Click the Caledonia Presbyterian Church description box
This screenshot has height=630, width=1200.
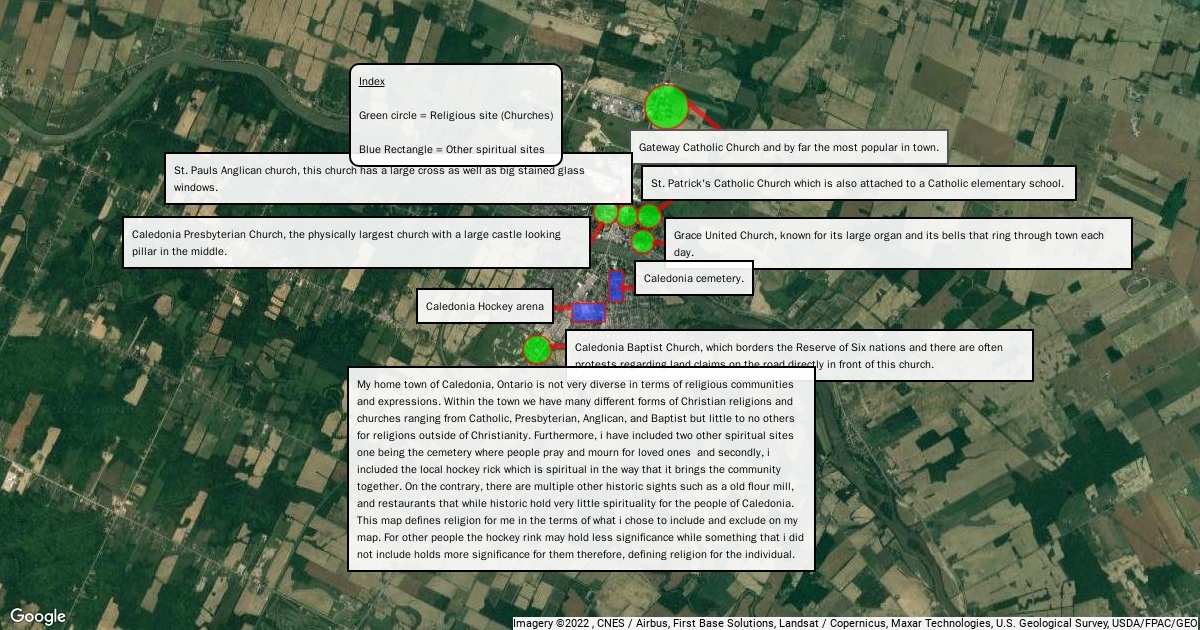point(356,242)
